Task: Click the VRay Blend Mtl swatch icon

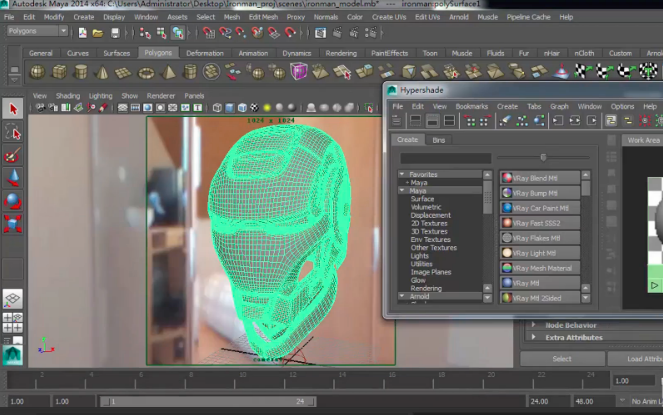Action: (x=507, y=178)
